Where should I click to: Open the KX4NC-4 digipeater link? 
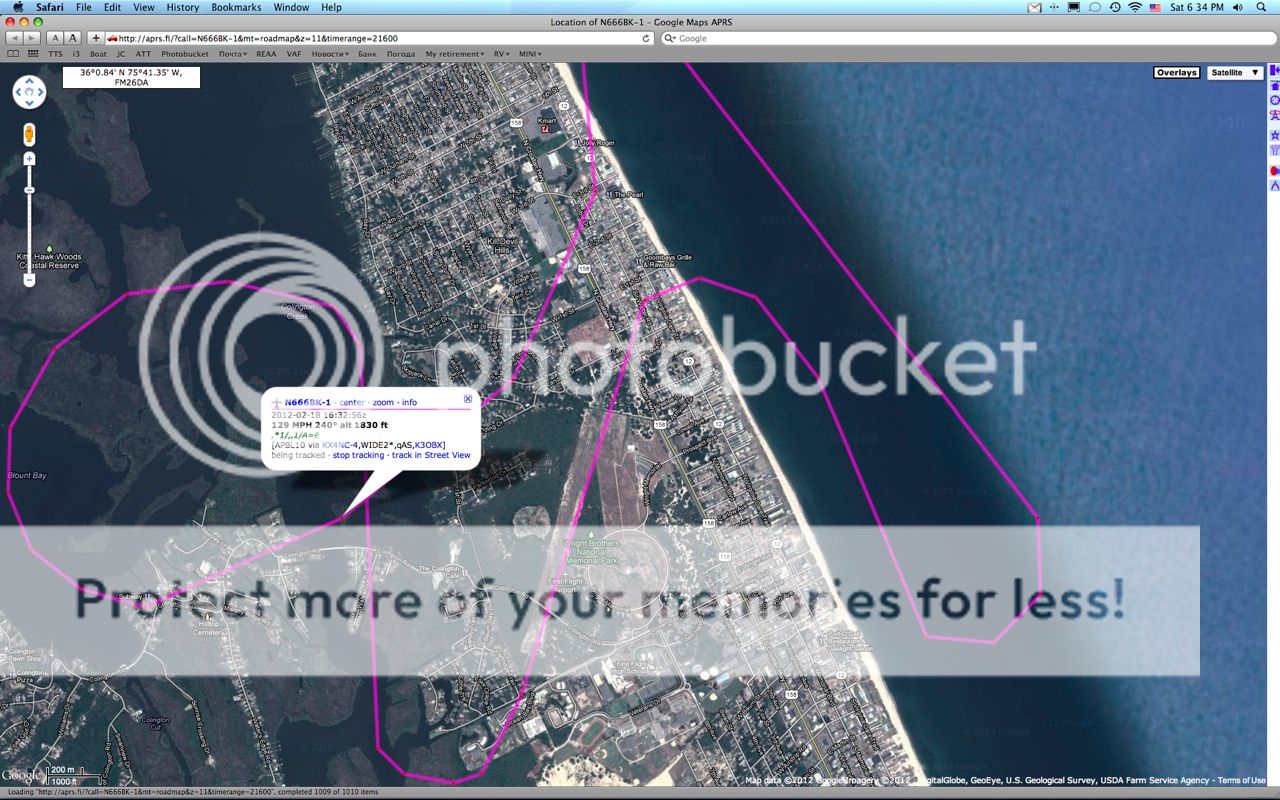click(x=340, y=445)
